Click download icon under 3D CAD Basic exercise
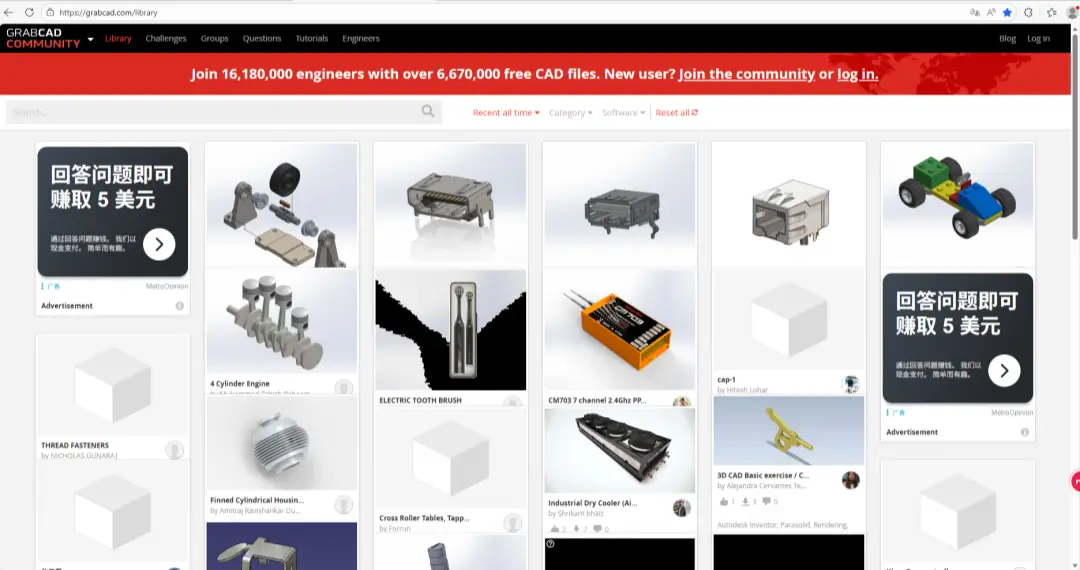The image size is (1080, 570). click(x=746, y=501)
